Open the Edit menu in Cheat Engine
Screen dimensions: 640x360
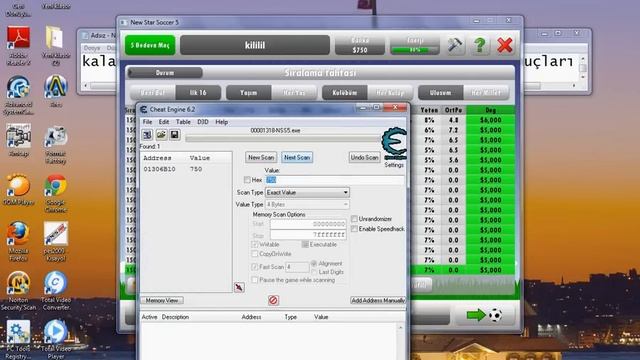(164, 122)
